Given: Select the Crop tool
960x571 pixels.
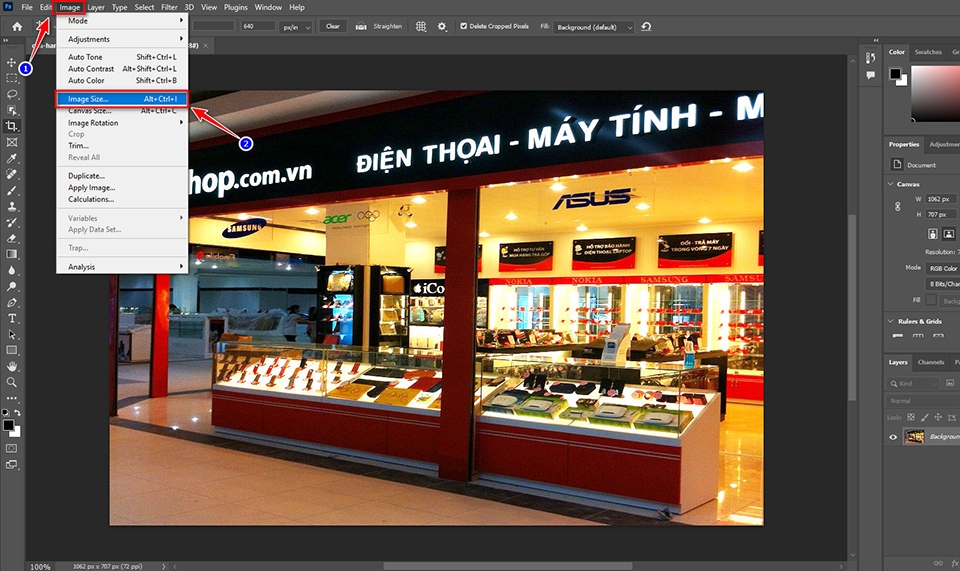Looking at the screenshot, I should click(x=12, y=126).
